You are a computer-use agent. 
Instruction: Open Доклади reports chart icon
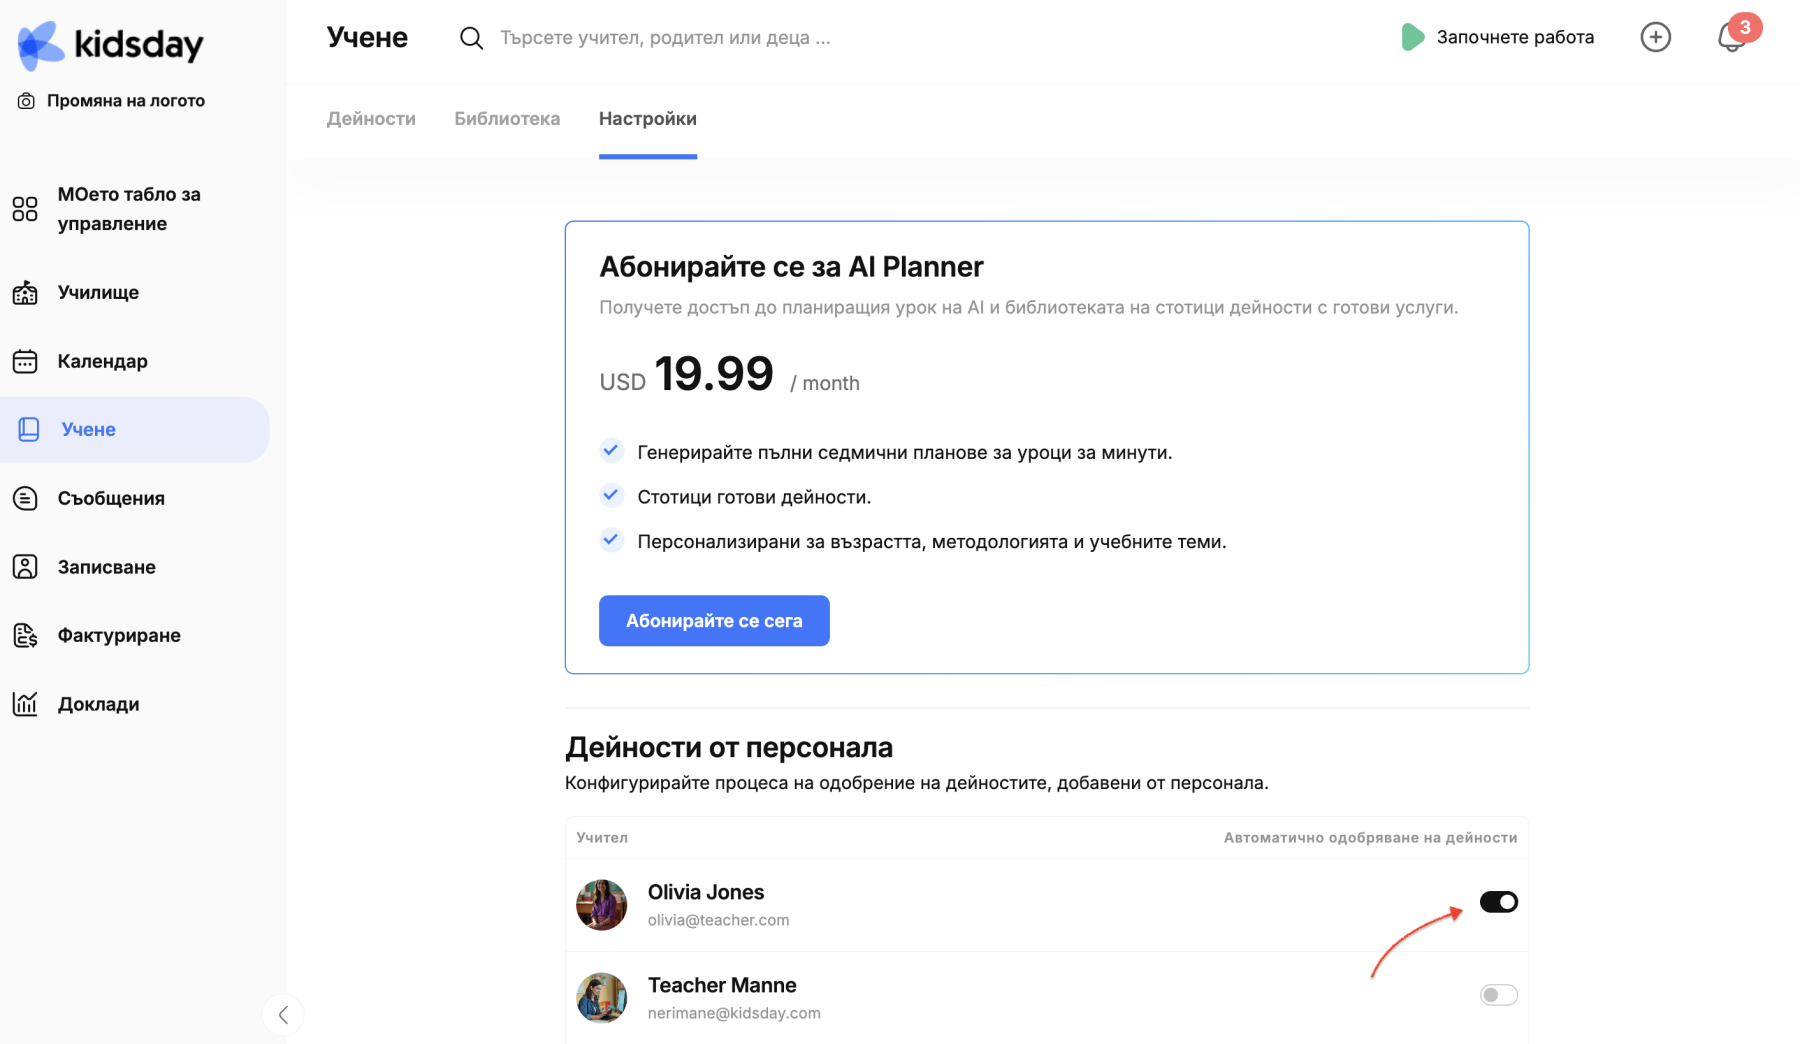(25, 704)
